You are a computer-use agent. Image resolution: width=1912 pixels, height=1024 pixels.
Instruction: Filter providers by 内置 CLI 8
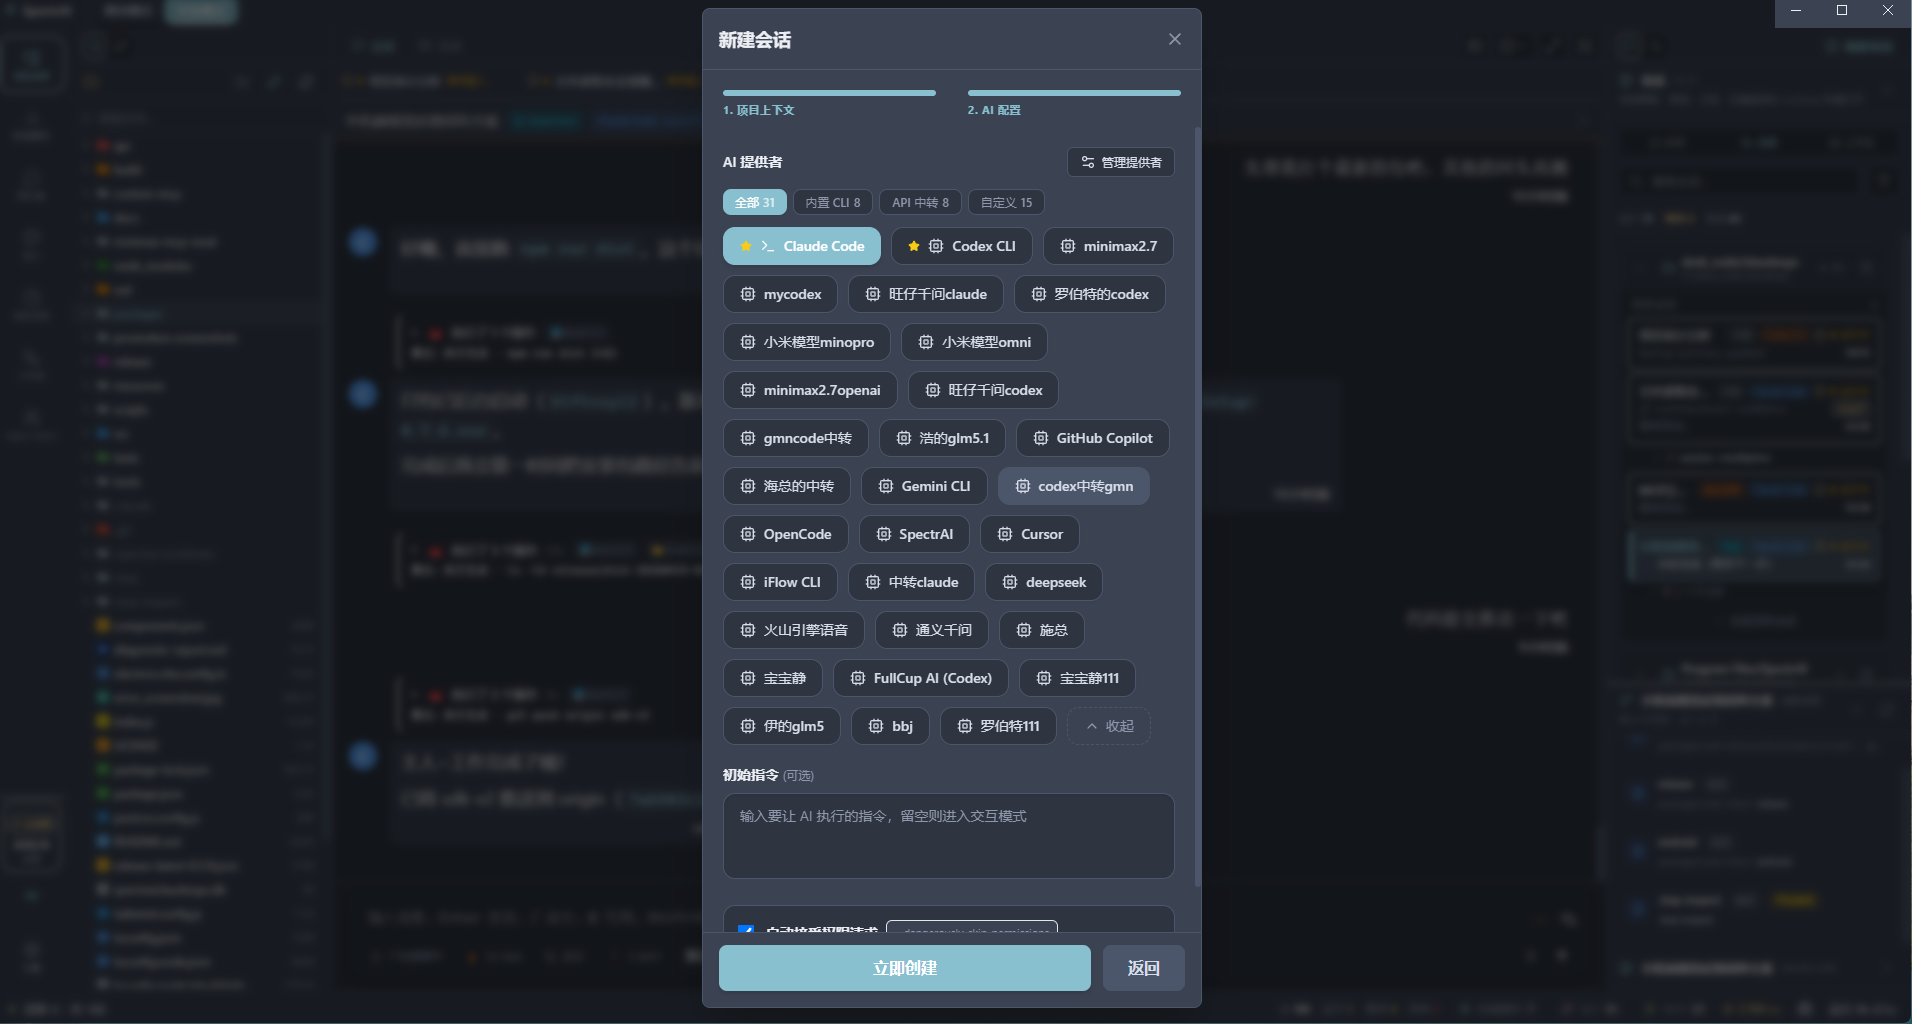[x=832, y=202]
